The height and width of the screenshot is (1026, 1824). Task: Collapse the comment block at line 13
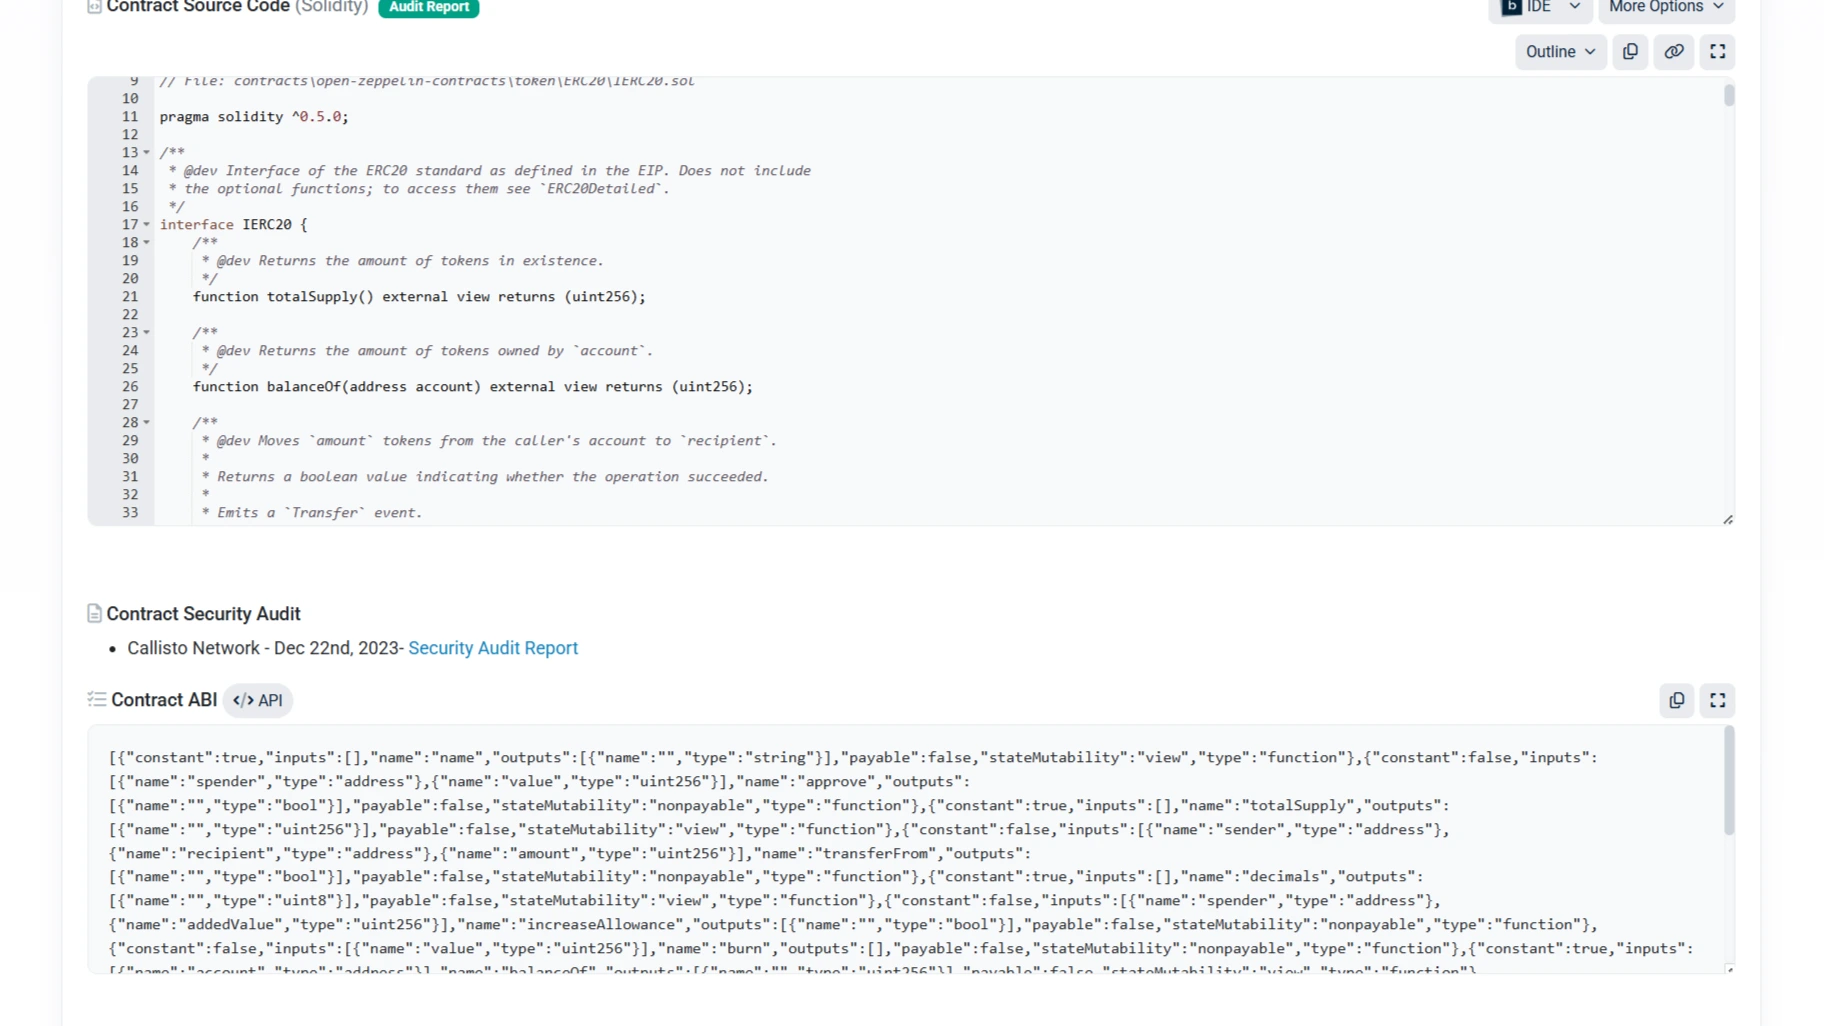pos(146,152)
